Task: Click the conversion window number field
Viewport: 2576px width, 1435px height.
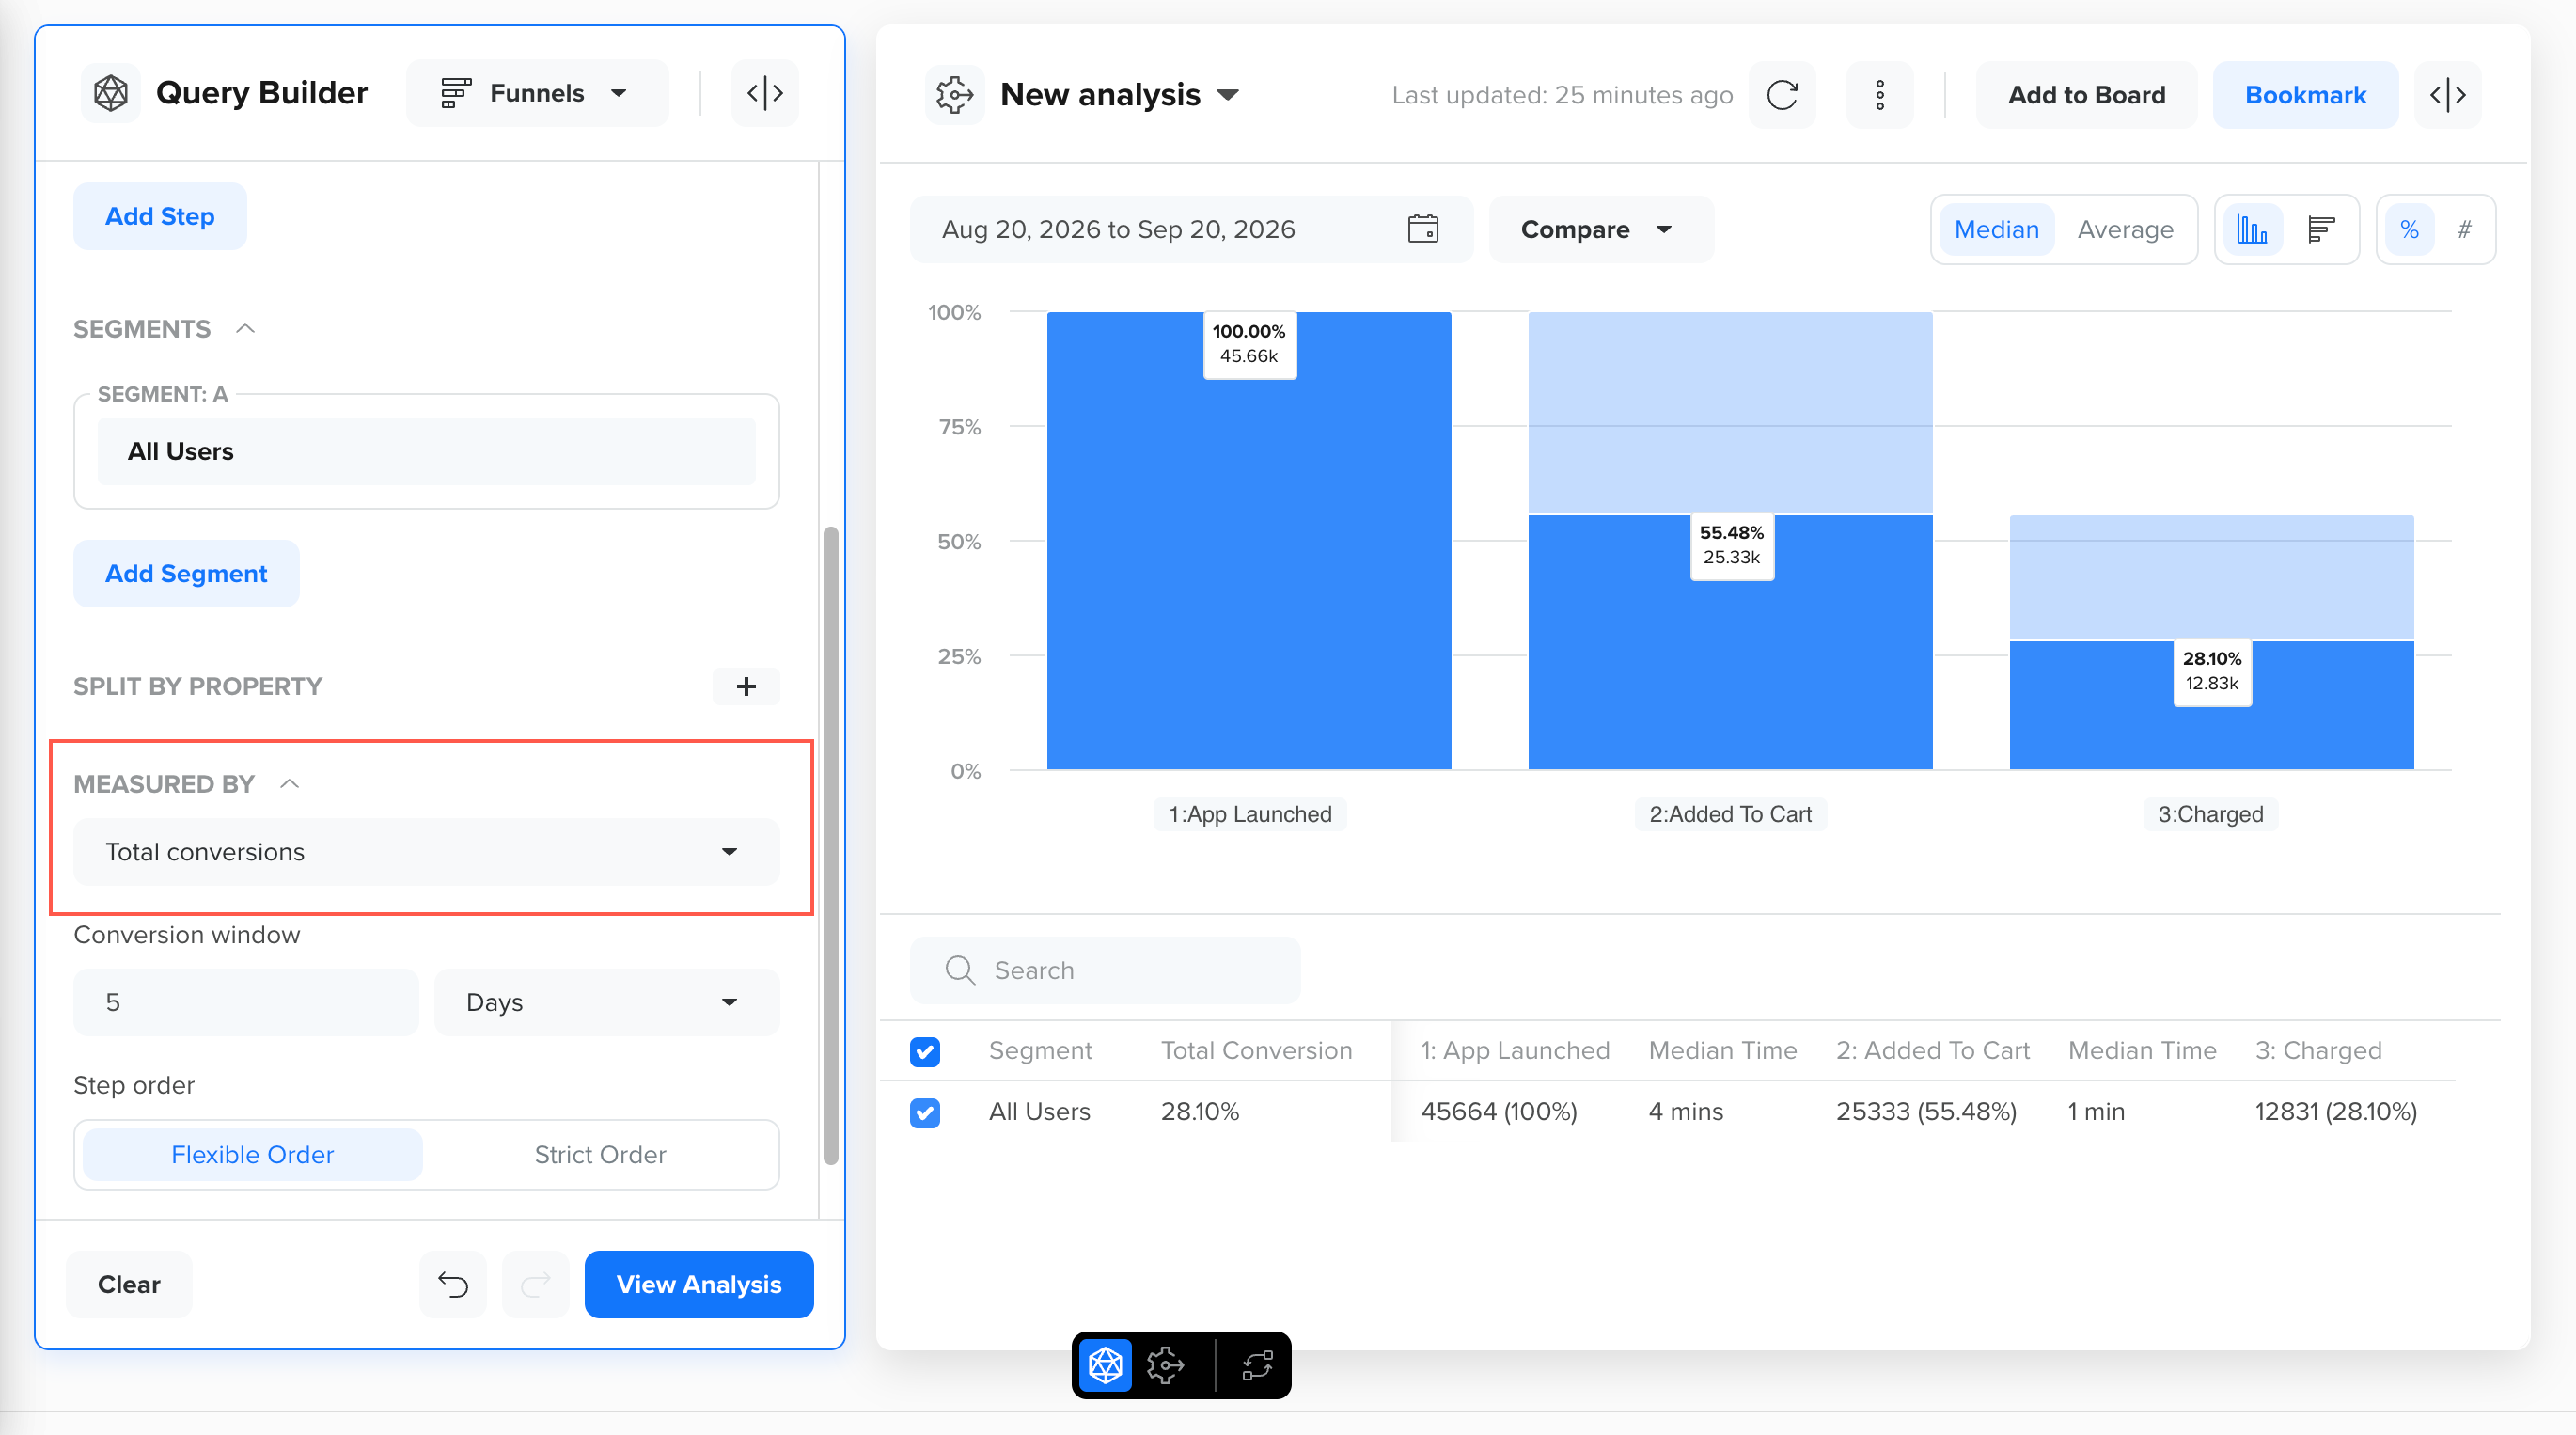Action: [x=246, y=1002]
